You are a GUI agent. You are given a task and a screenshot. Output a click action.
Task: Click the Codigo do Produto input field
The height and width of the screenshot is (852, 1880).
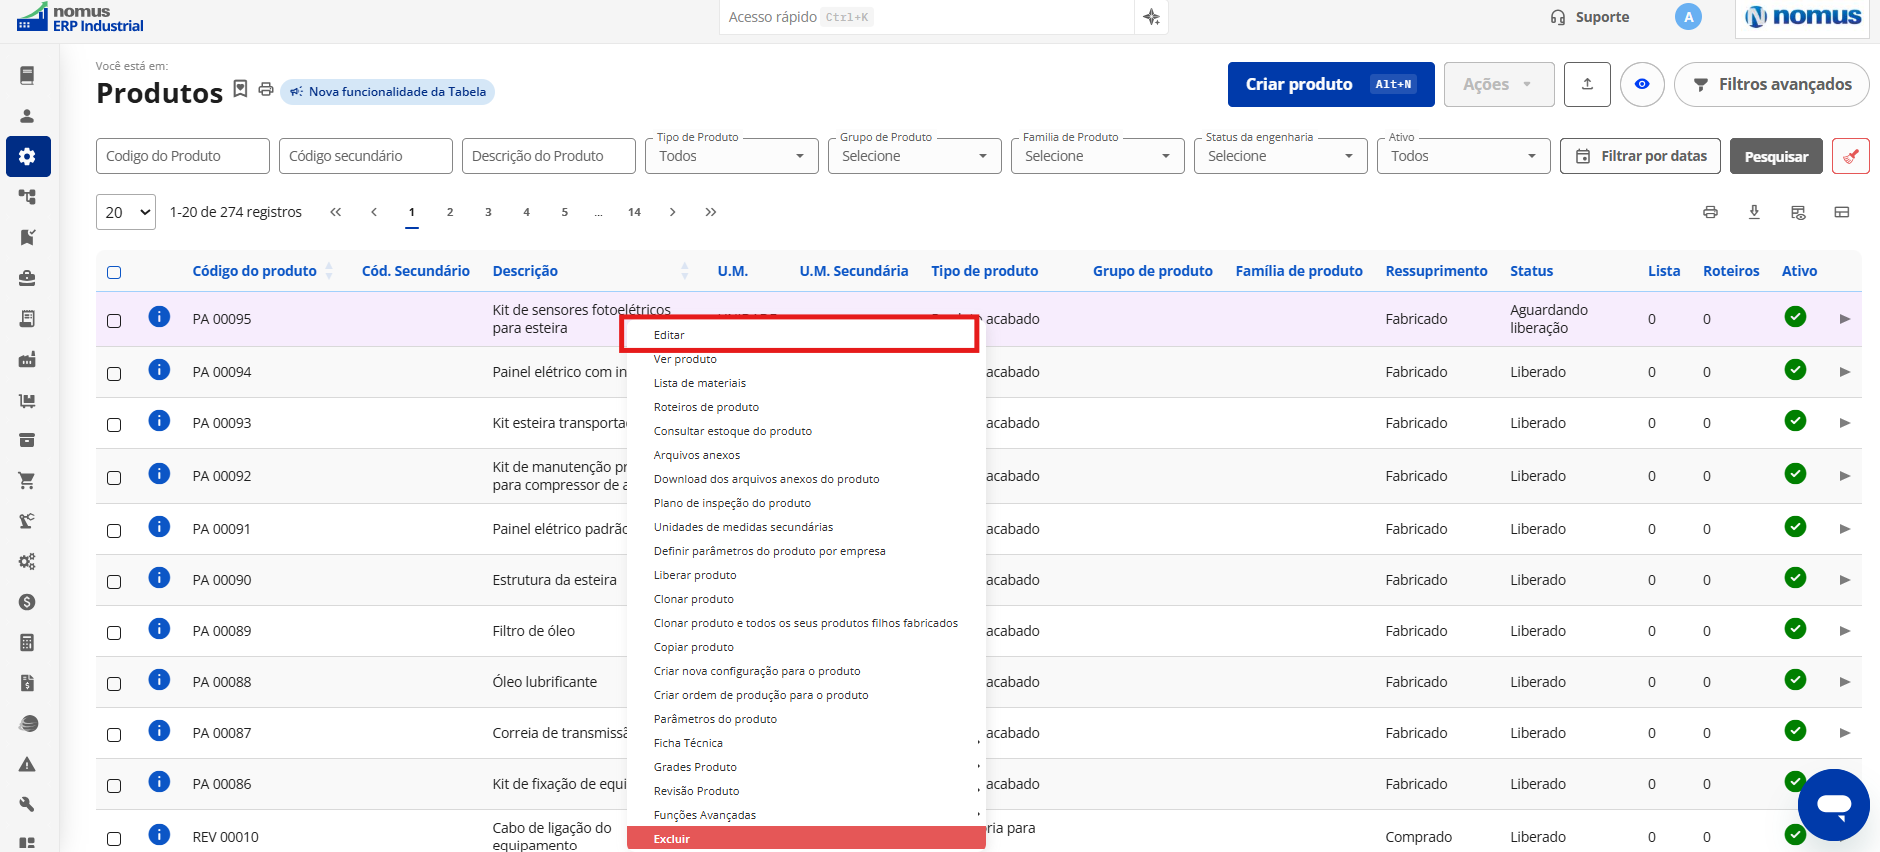(183, 156)
